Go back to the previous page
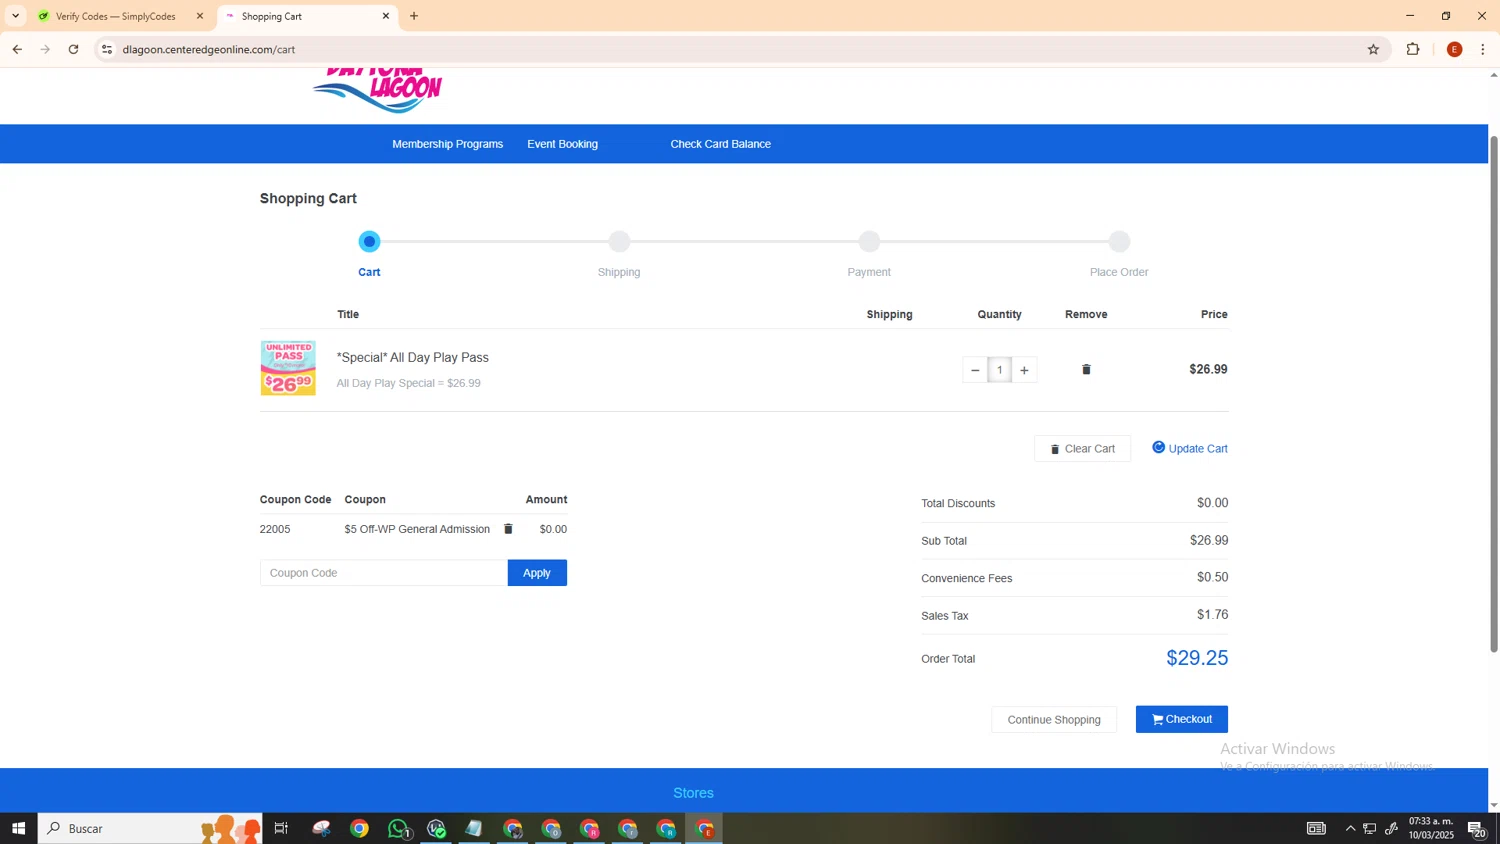This screenshot has height=844, width=1500. (x=17, y=49)
